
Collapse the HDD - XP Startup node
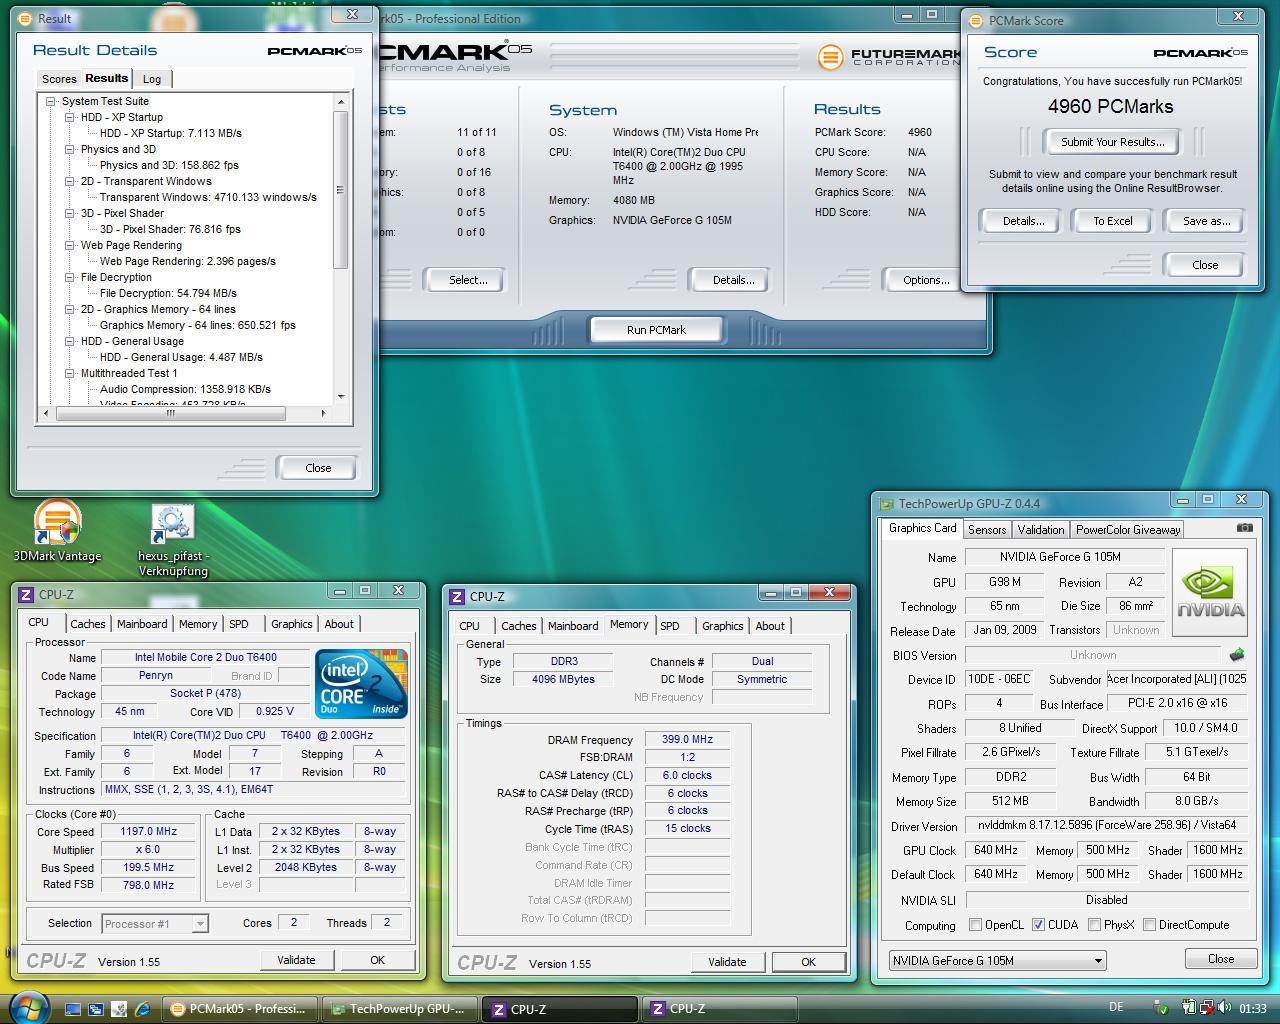[70, 117]
